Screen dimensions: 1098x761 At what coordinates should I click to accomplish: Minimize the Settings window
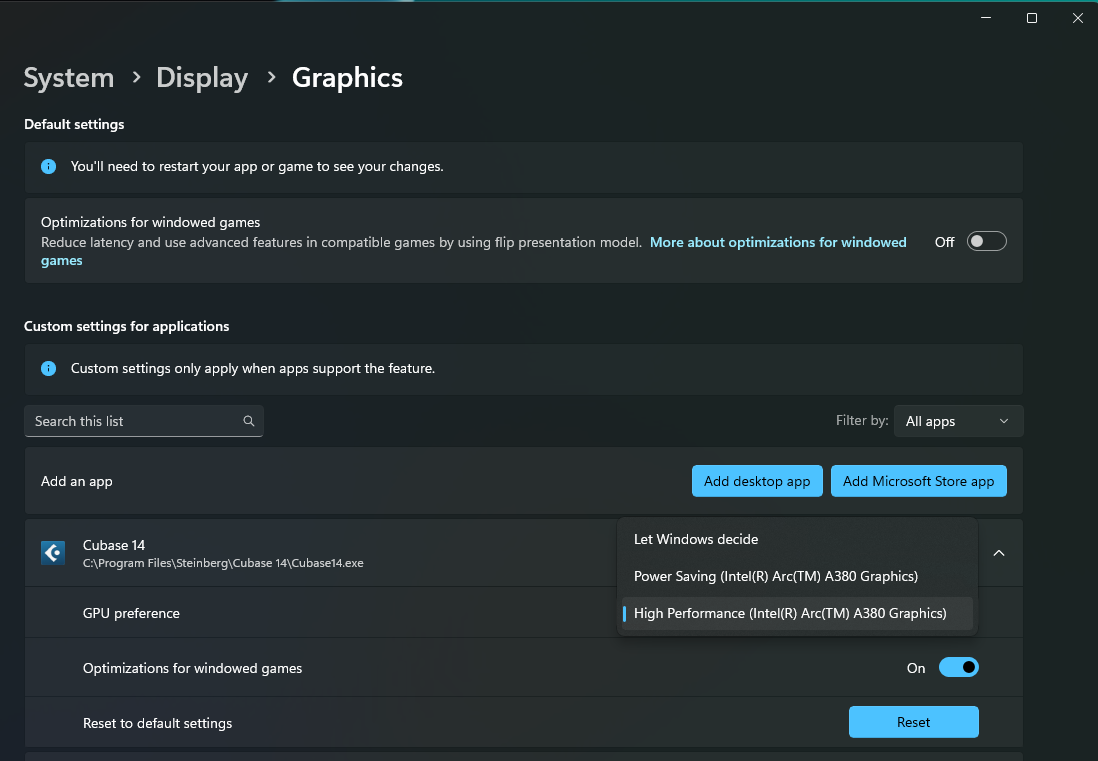pos(986,18)
